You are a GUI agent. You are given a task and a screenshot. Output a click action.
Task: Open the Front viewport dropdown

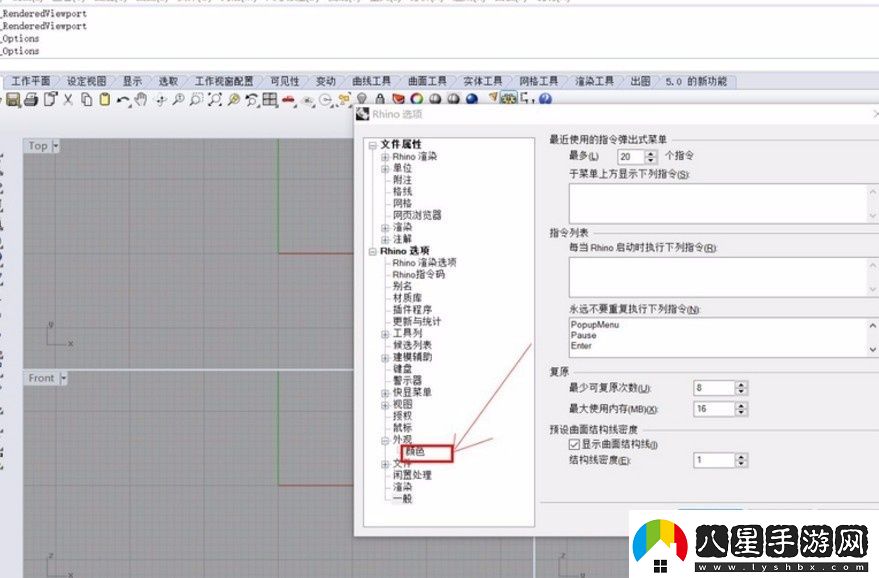(63, 378)
